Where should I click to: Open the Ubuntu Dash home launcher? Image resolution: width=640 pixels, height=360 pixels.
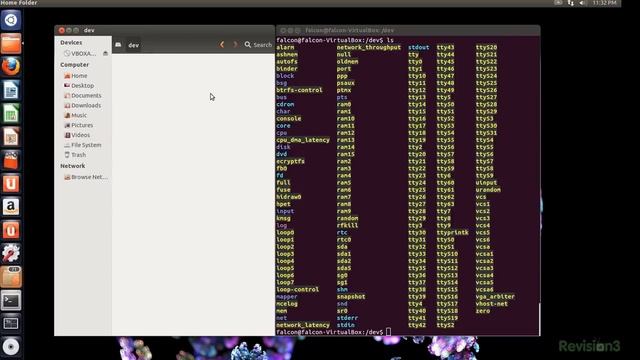coord(11,20)
